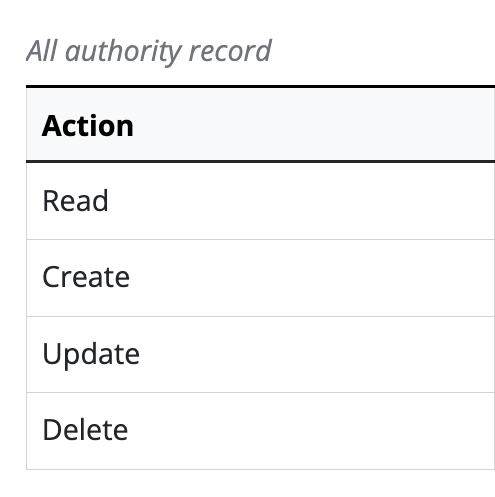Click the thick line under the Action header
The image size is (495, 497).
click(x=261, y=162)
